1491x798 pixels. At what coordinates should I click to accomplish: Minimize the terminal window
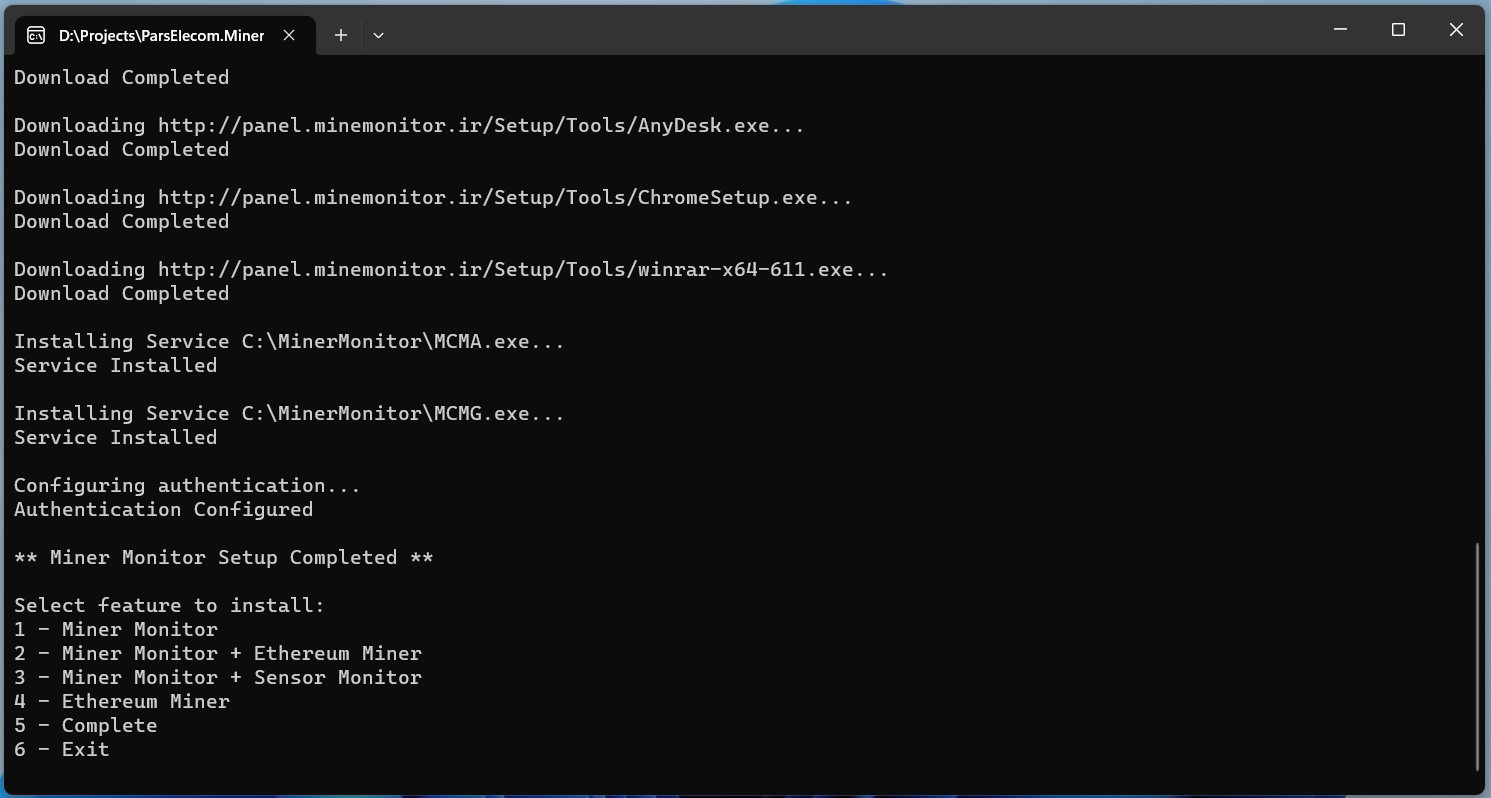(1341, 30)
